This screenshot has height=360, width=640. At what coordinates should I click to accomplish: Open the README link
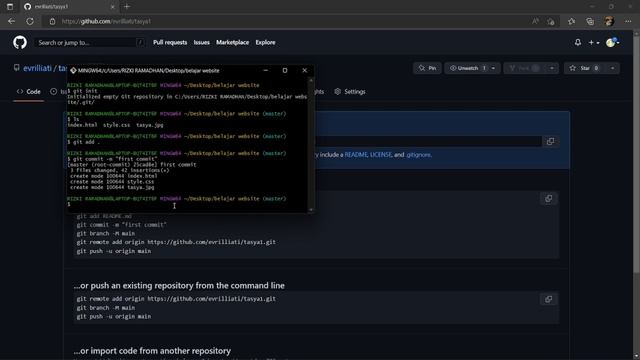(356, 155)
